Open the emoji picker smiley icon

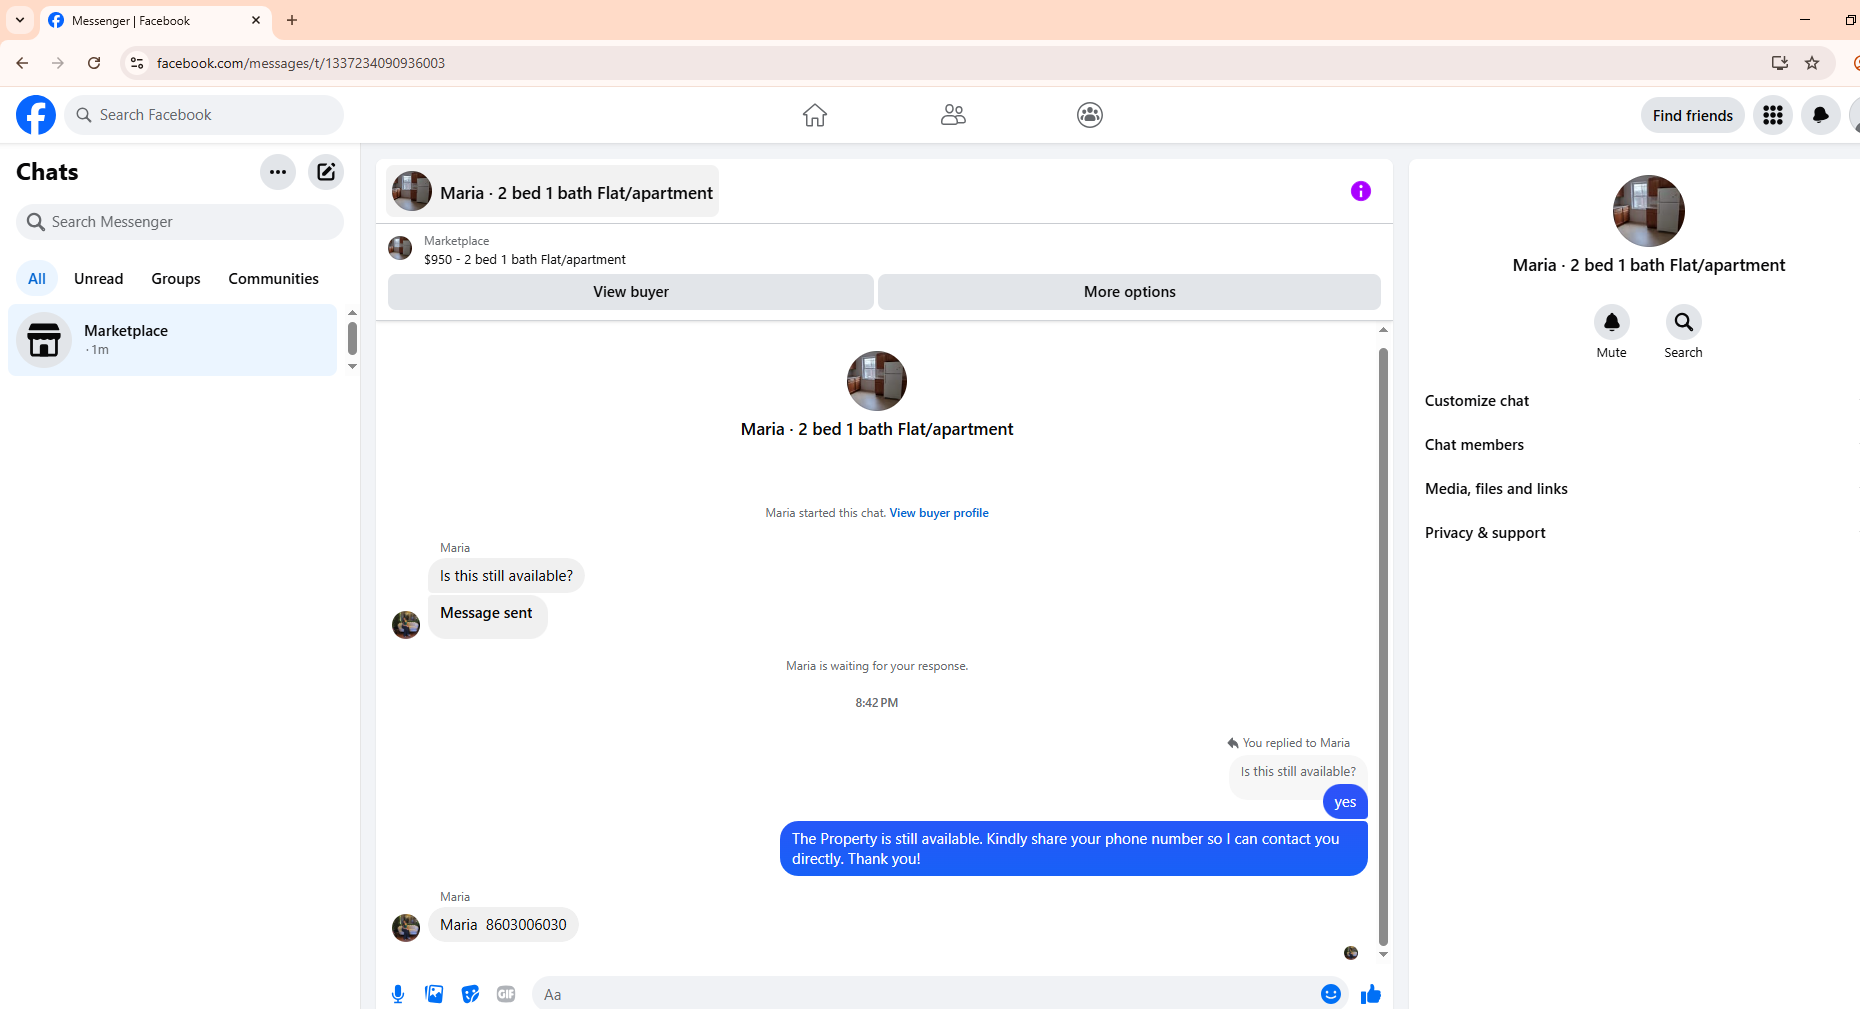click(1331, 994)
